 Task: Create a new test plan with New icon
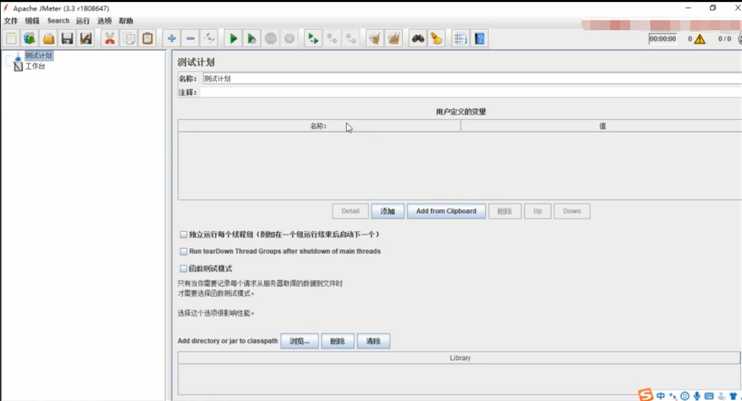pyautogui.click(x=11, y=38)
